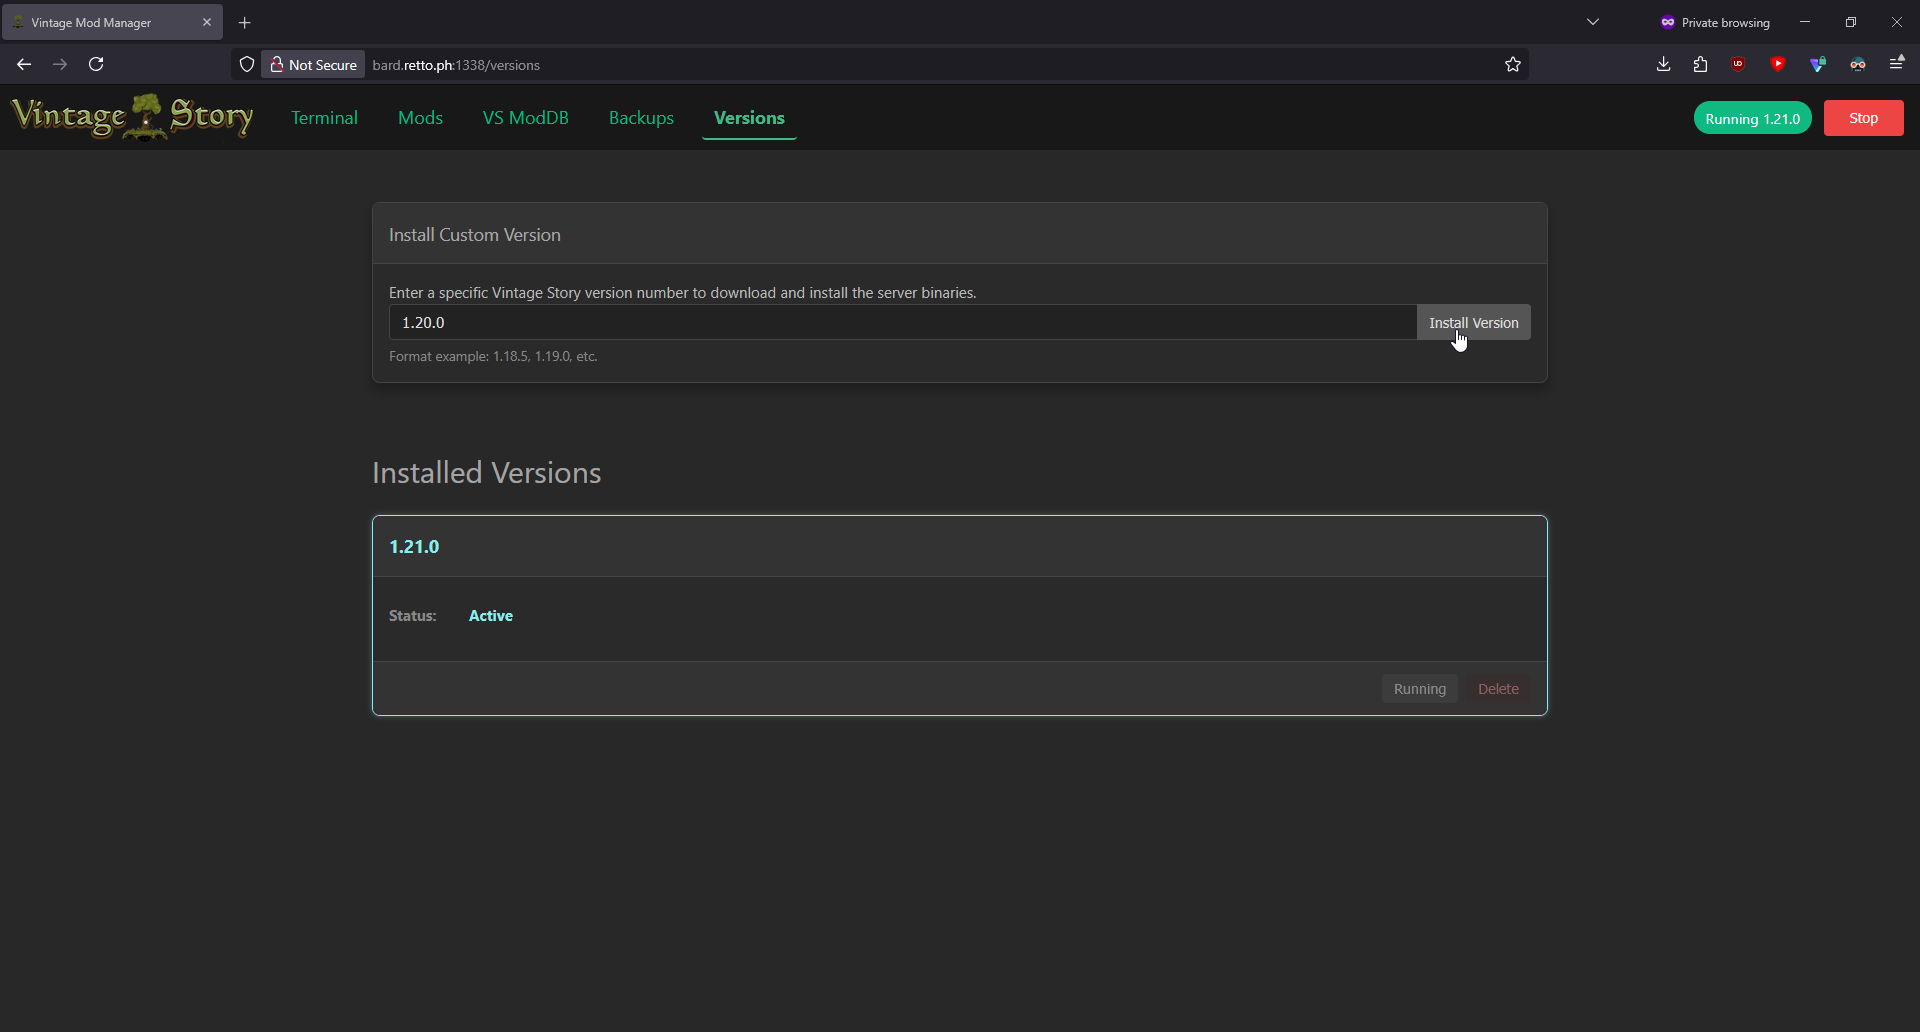Stop the running server
This screenshot has width=1920, height=1032.
click(1863, 118)
